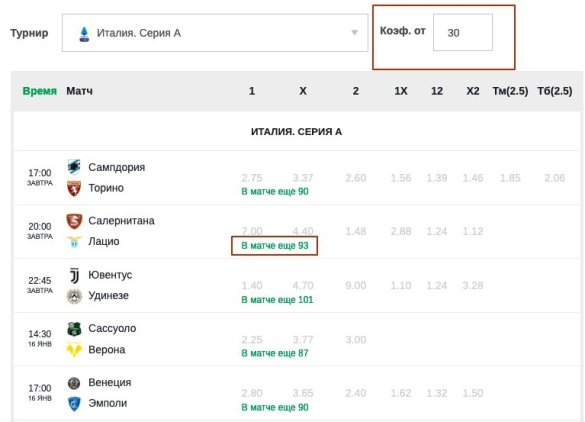Click the Тб(2.5) column header
The height and width of the screenshot is (422, 585).
554,91
